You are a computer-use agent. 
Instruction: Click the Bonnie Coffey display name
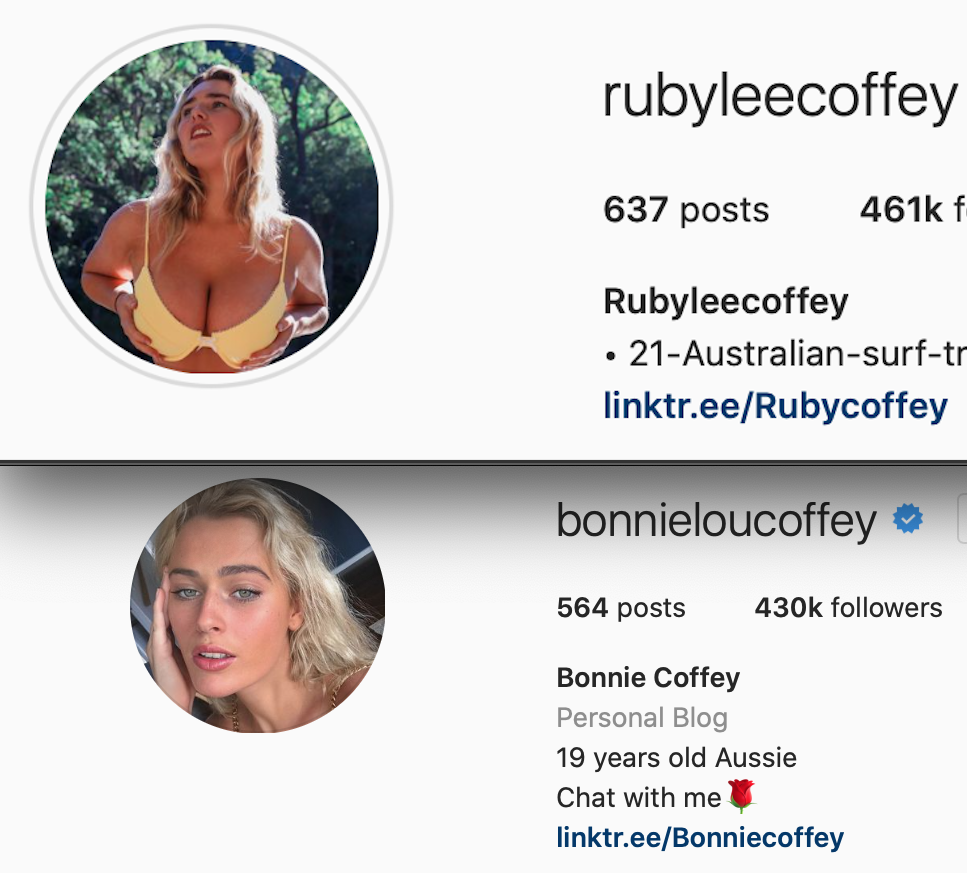(648, 678)
